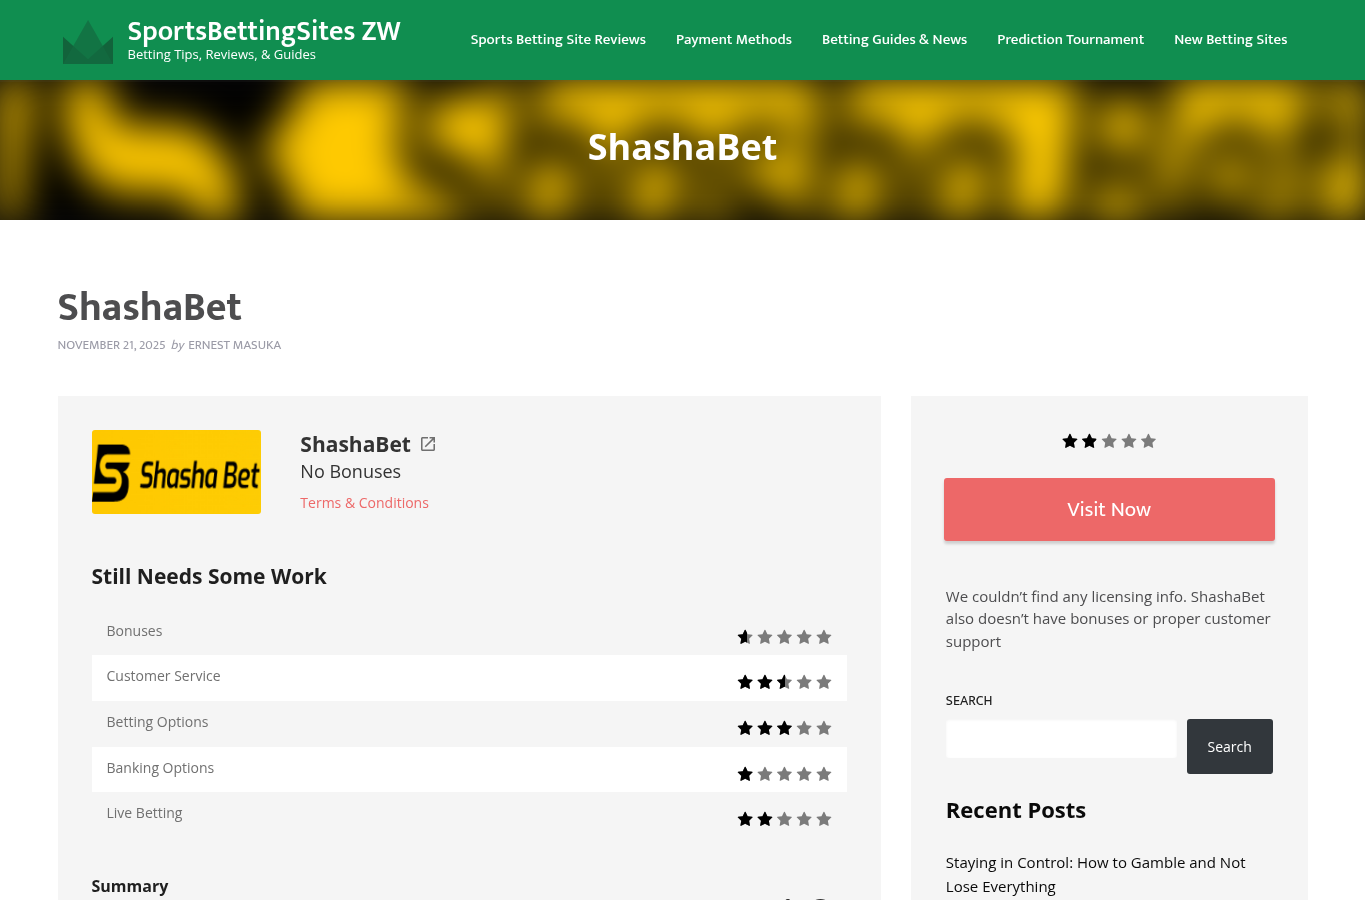Click the Visit Now button
The width and height of the screenshot is (1365, 900).
tap(1109, 509)
